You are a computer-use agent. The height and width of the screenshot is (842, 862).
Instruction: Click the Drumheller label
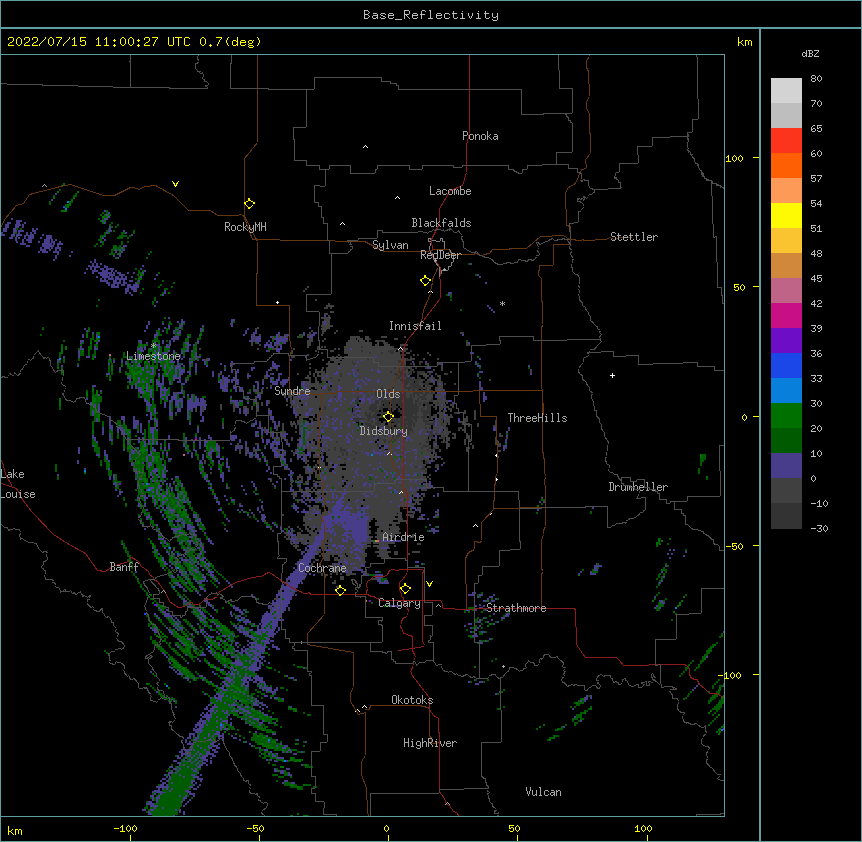tap(638, 487)
